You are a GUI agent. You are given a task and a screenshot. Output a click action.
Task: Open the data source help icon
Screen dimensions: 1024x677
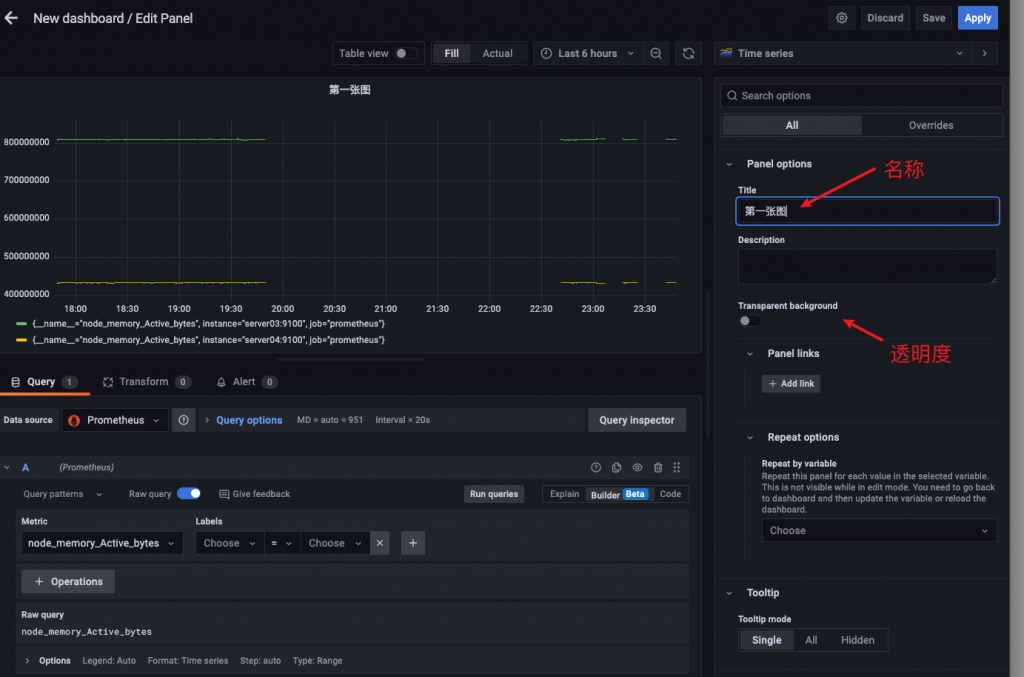pos(184,420)
